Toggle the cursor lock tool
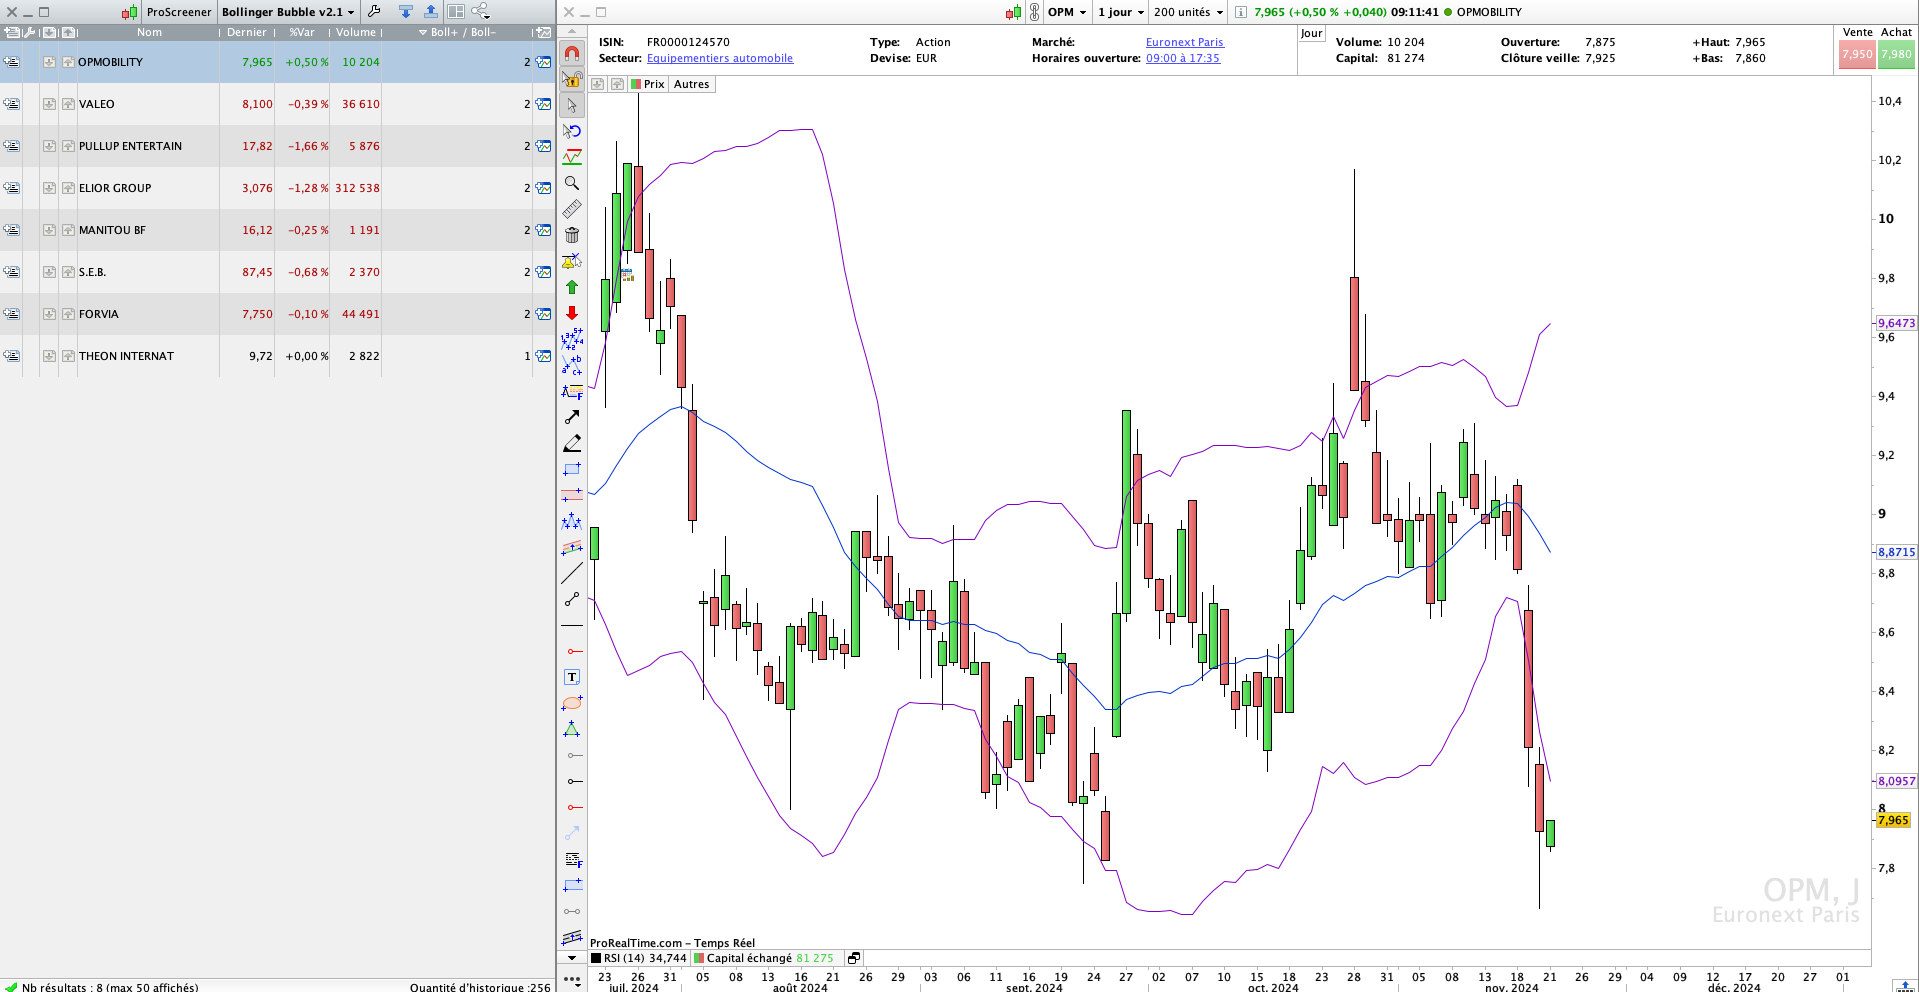This screenshot has width=1919, height=992. [x=572, y=79]
